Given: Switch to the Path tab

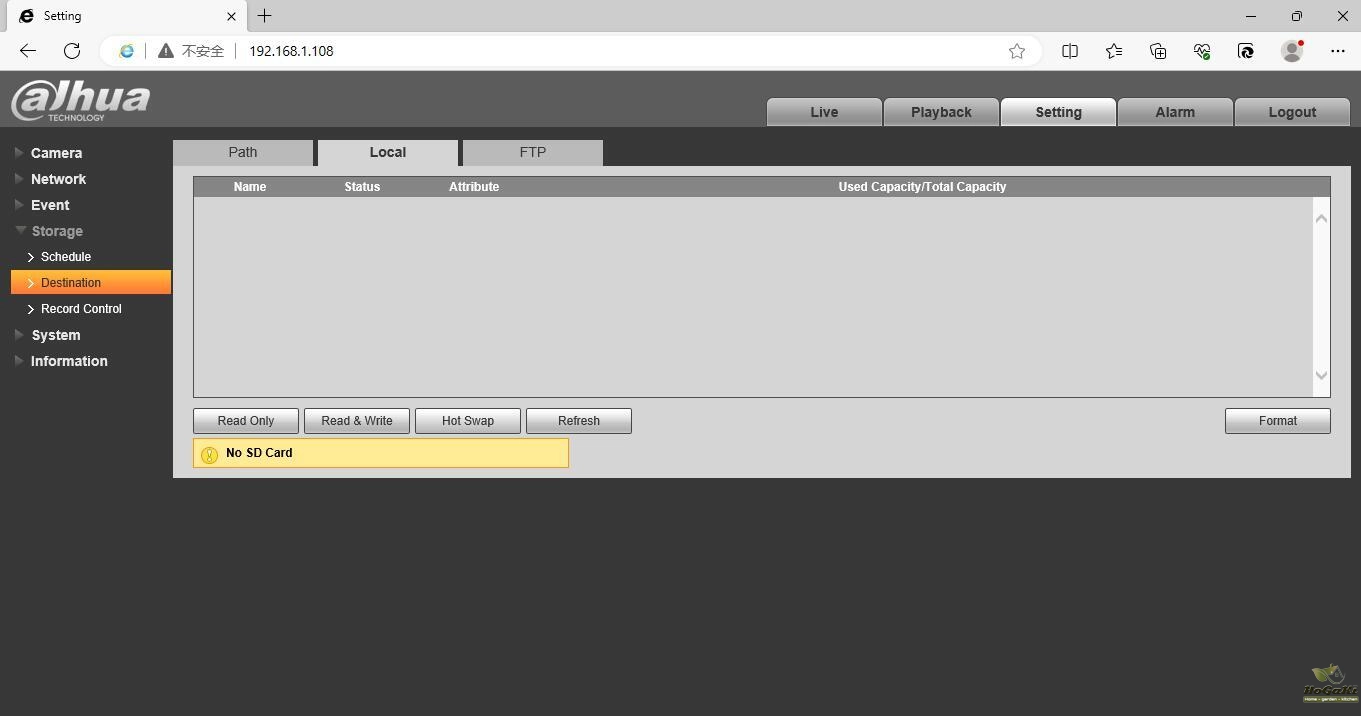Looking at the screenshot, I should point(243,152).
